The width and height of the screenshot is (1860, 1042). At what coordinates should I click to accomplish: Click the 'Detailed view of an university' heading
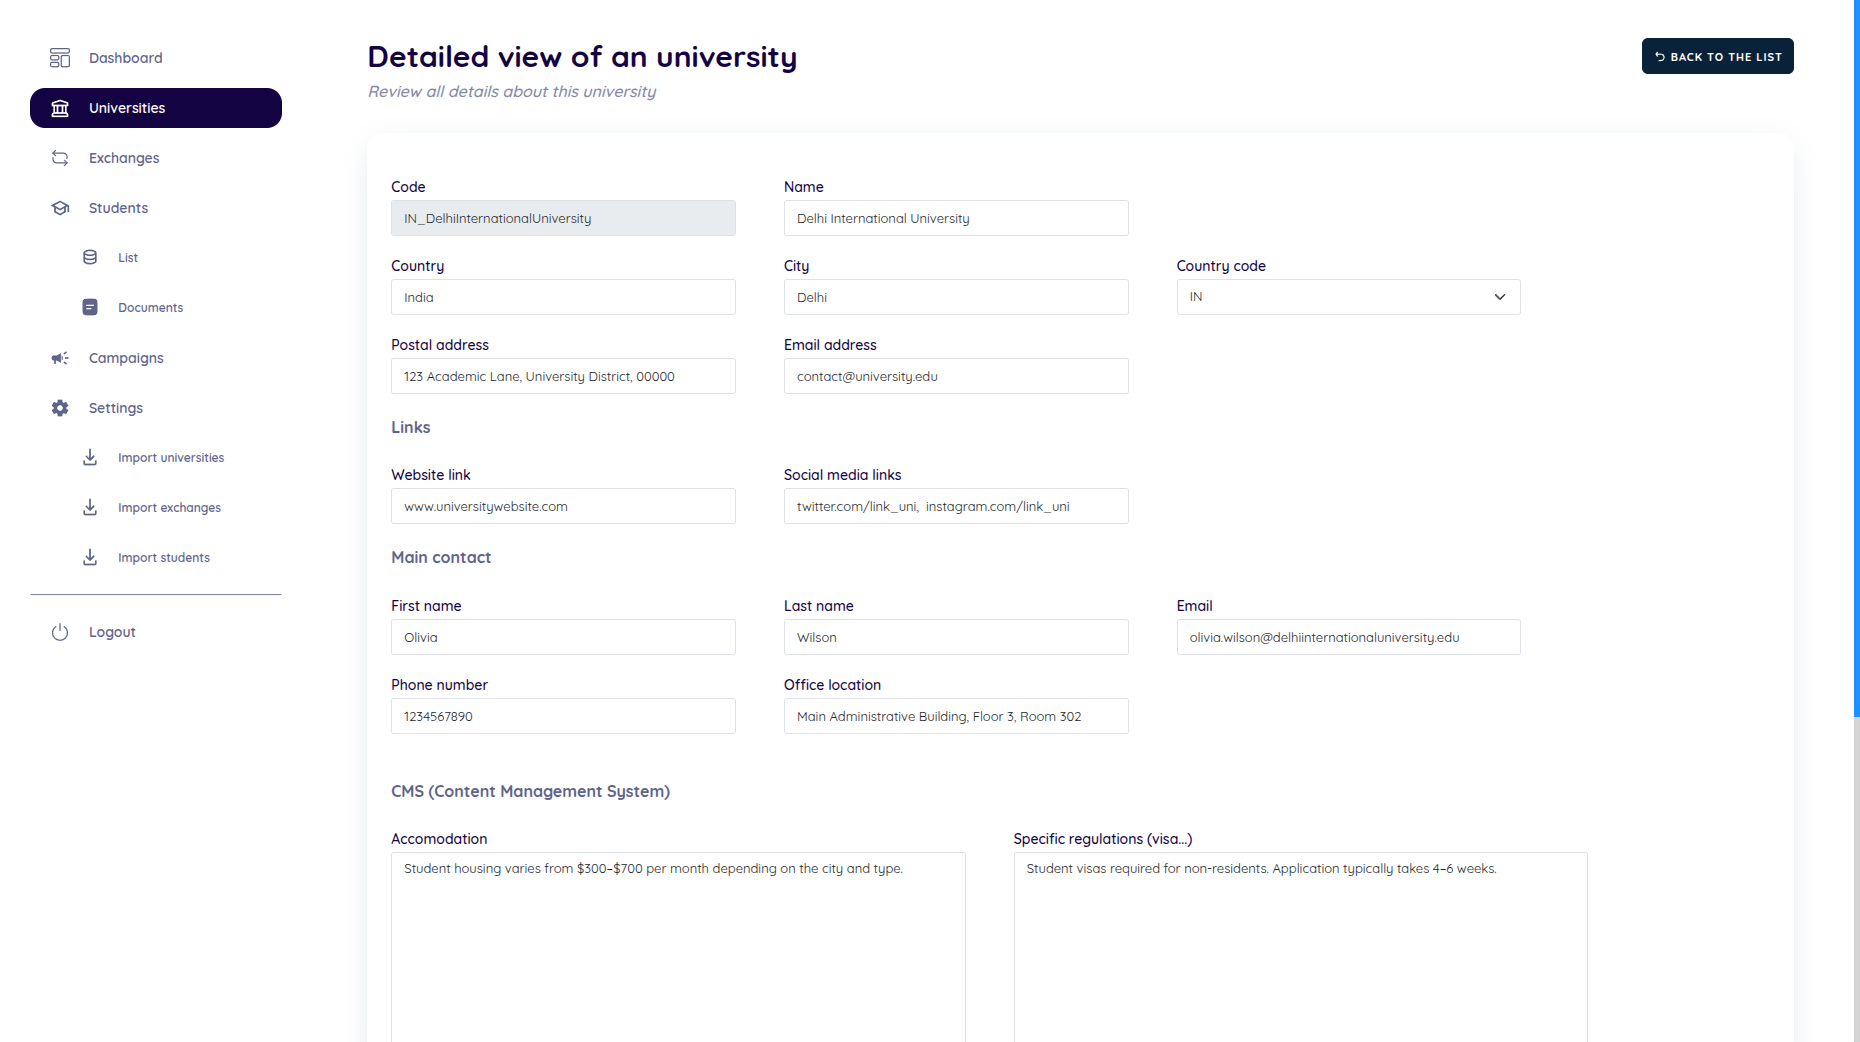click(582, 57)
